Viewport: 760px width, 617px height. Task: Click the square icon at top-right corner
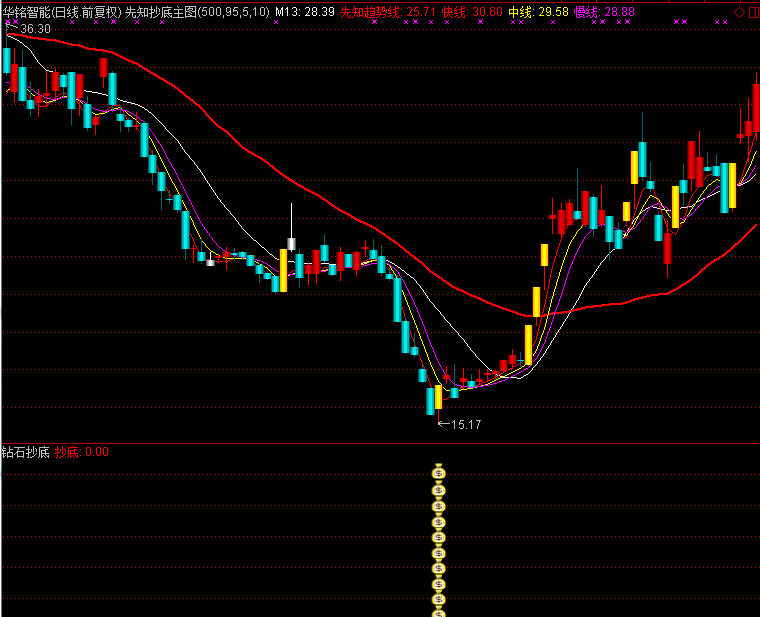[x=752, y=12]
